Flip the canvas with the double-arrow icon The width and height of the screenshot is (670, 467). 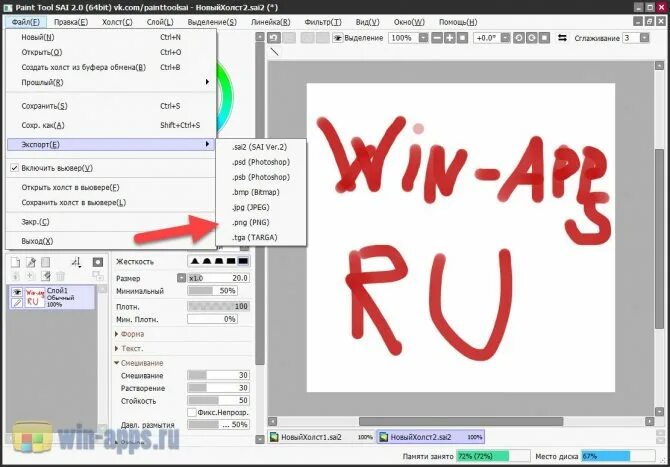562,38
